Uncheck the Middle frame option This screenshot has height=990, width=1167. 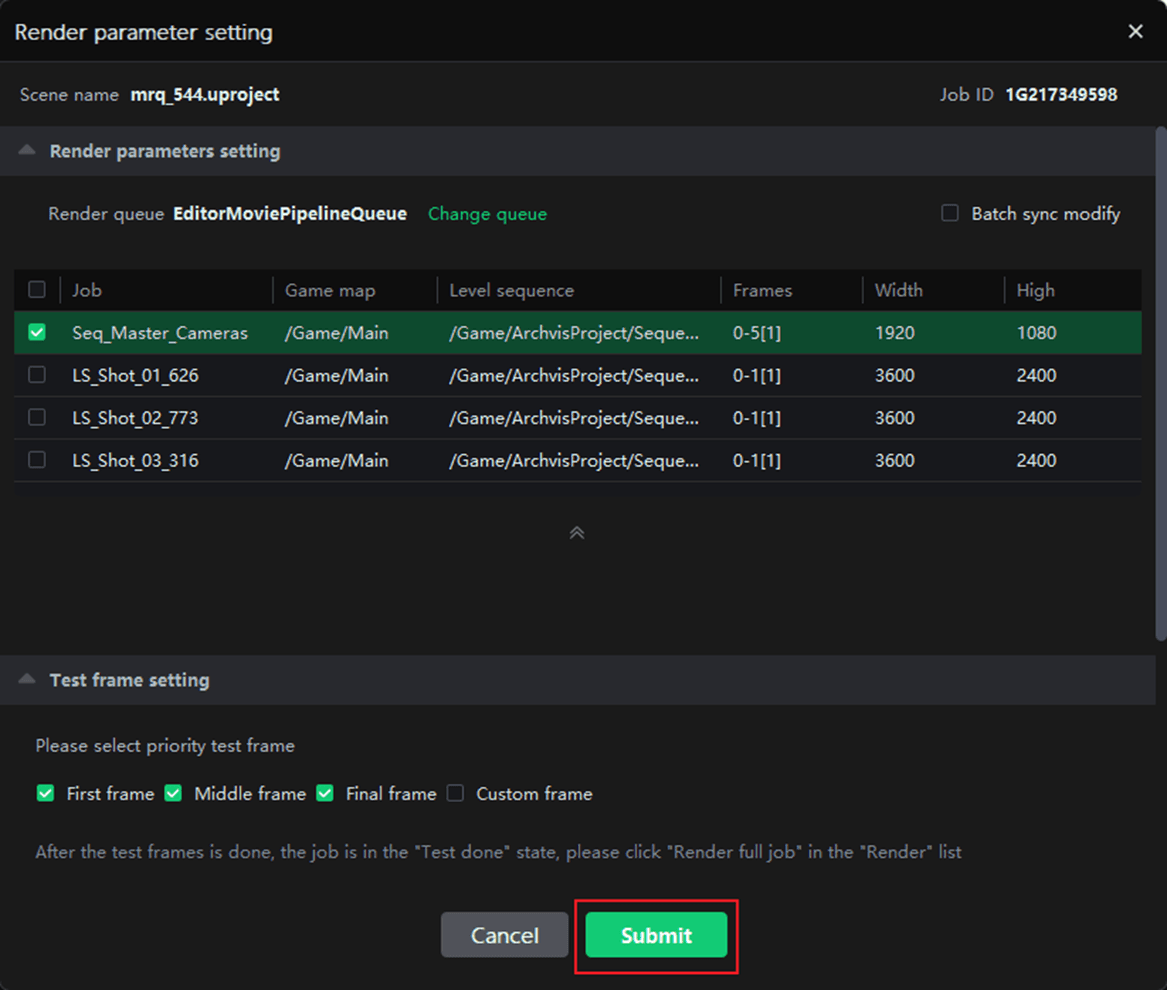click(173, 793)
